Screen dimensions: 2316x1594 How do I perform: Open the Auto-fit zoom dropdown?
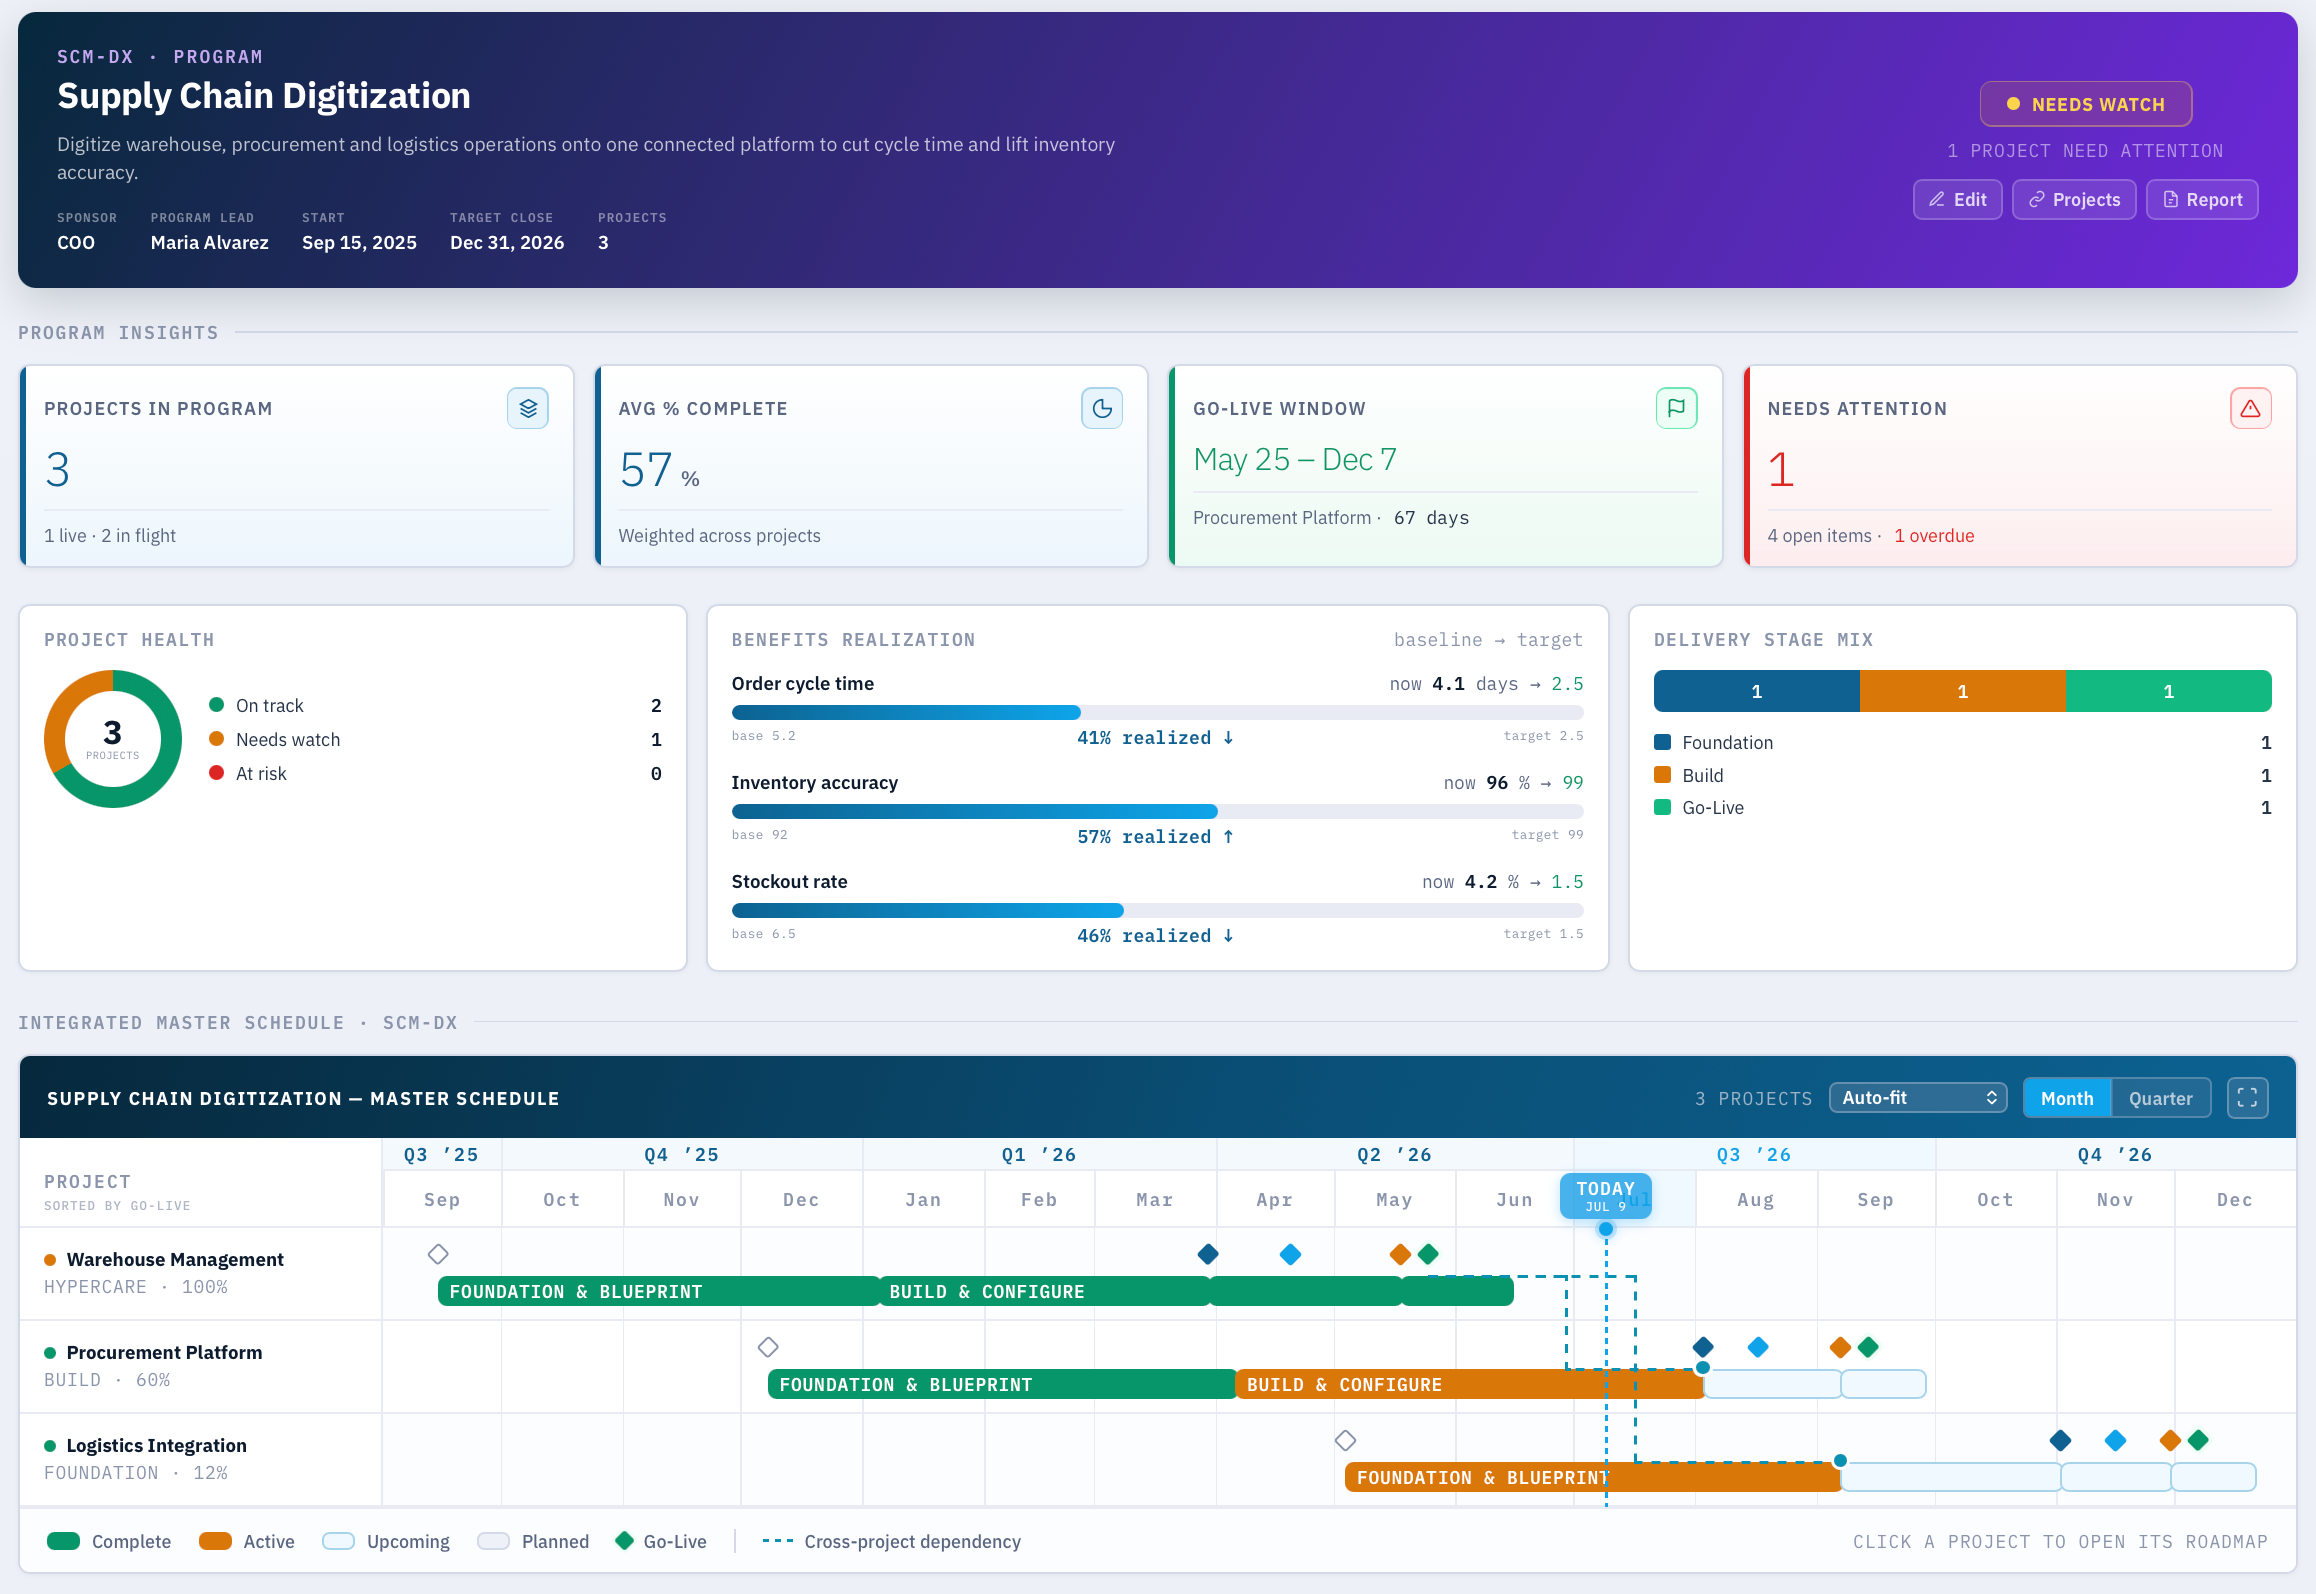[x=1918, y=1098]
